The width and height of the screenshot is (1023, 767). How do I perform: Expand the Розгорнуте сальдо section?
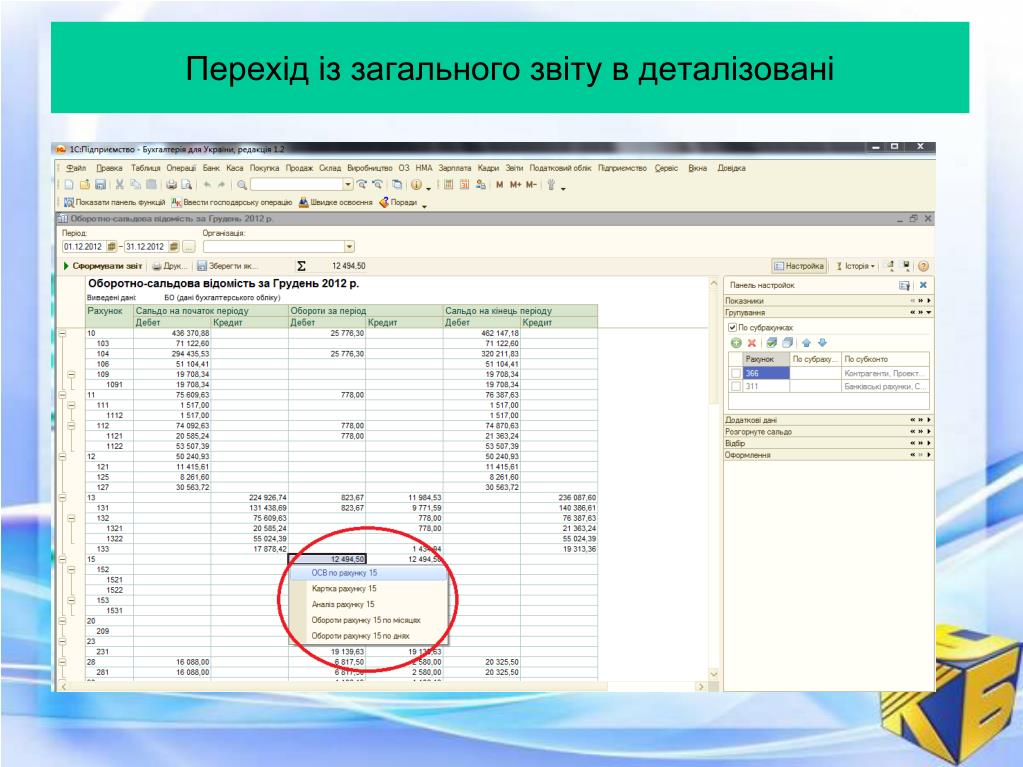pos(929,432)
